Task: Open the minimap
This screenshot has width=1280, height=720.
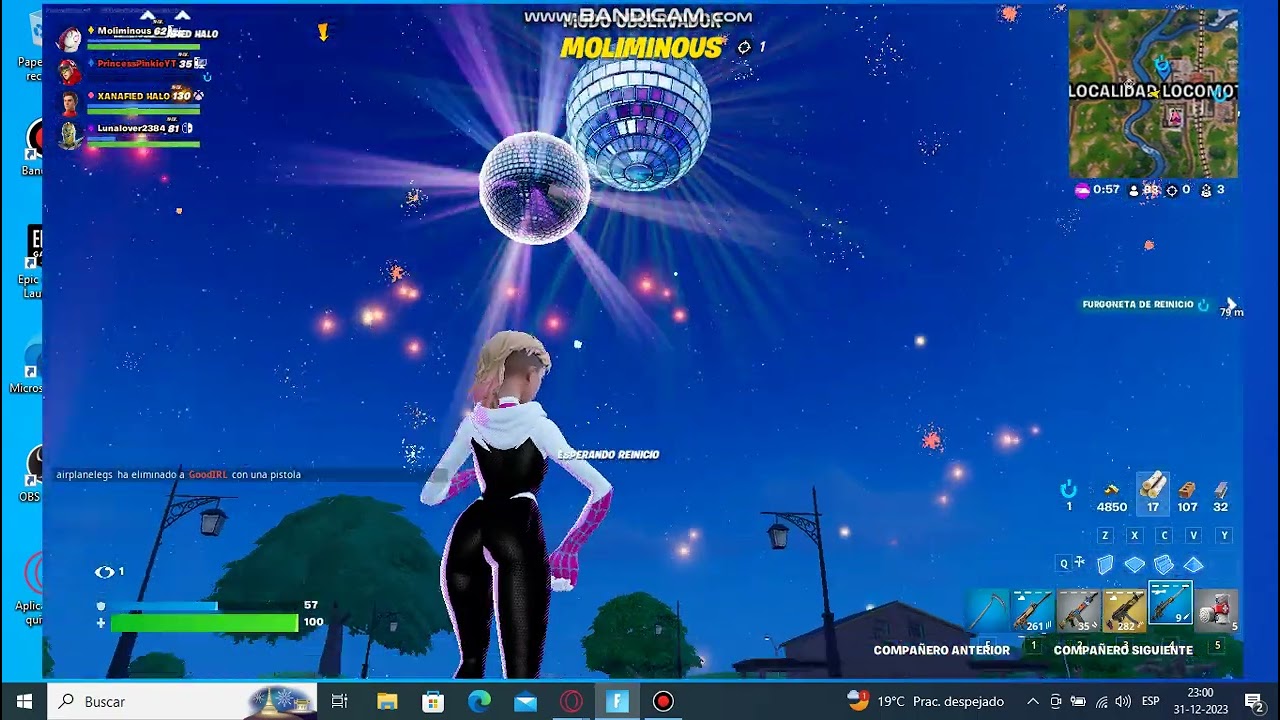Action: point(1153,93)
